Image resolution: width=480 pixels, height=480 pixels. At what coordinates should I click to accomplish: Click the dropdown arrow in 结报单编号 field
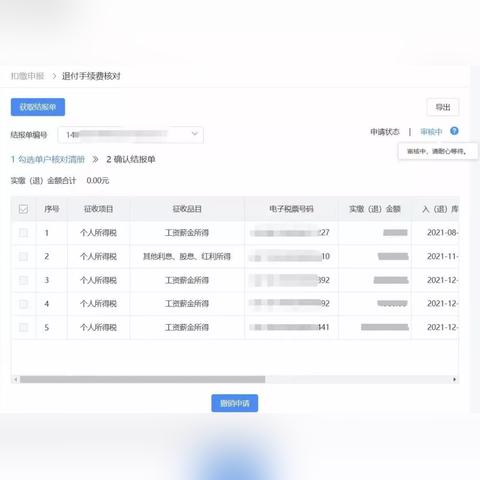195,134
